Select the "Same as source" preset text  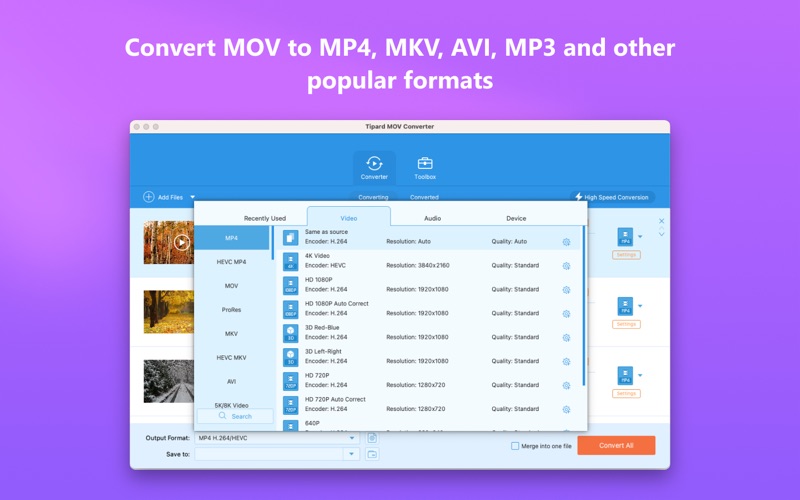click(x=326, y=232)
